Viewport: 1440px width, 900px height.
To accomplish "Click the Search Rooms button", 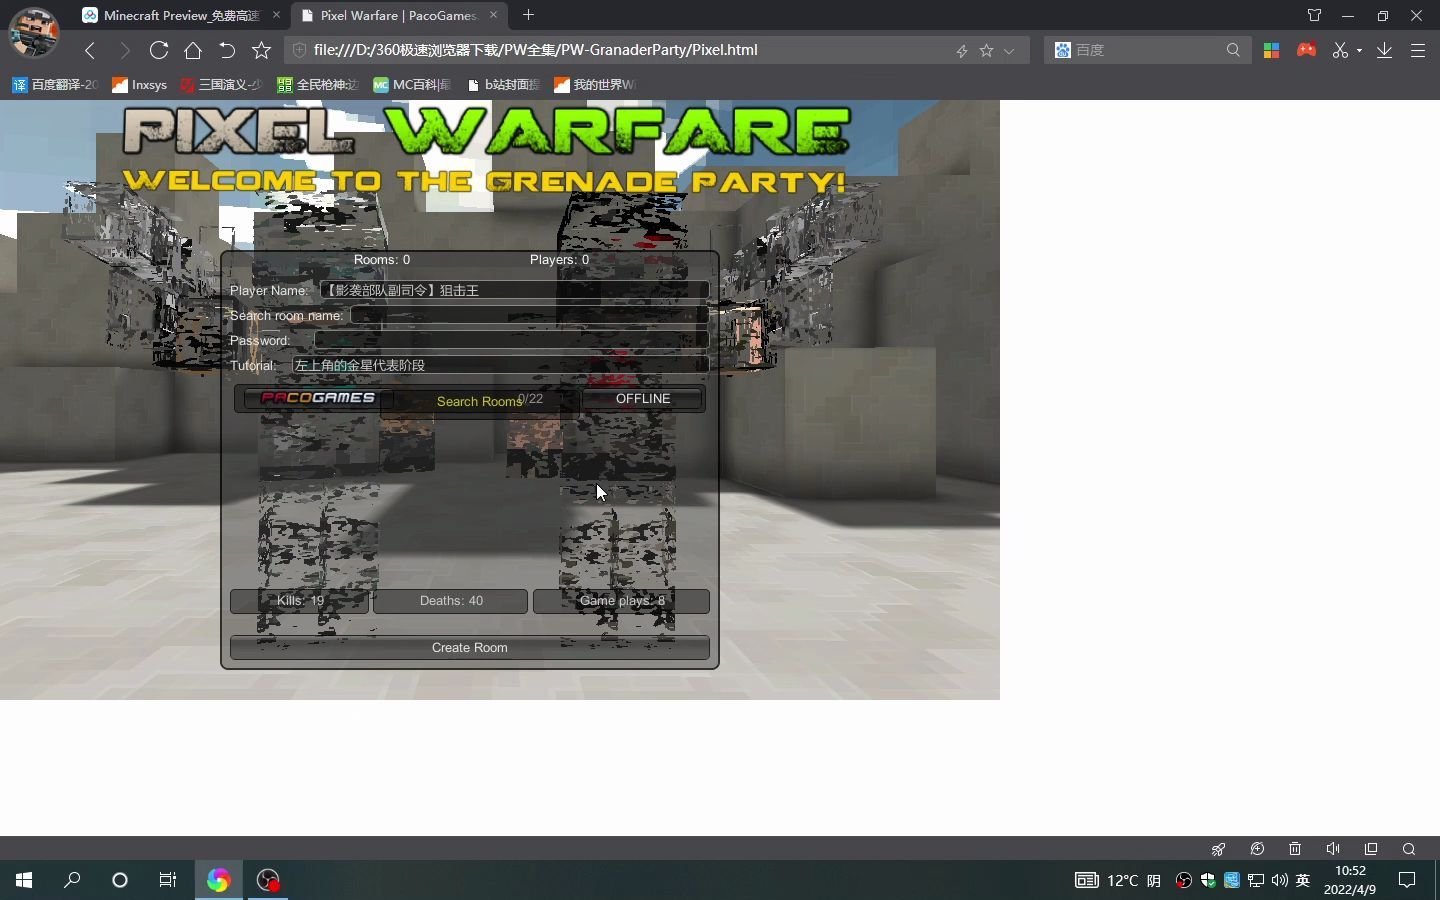I will tap(480, 402).
